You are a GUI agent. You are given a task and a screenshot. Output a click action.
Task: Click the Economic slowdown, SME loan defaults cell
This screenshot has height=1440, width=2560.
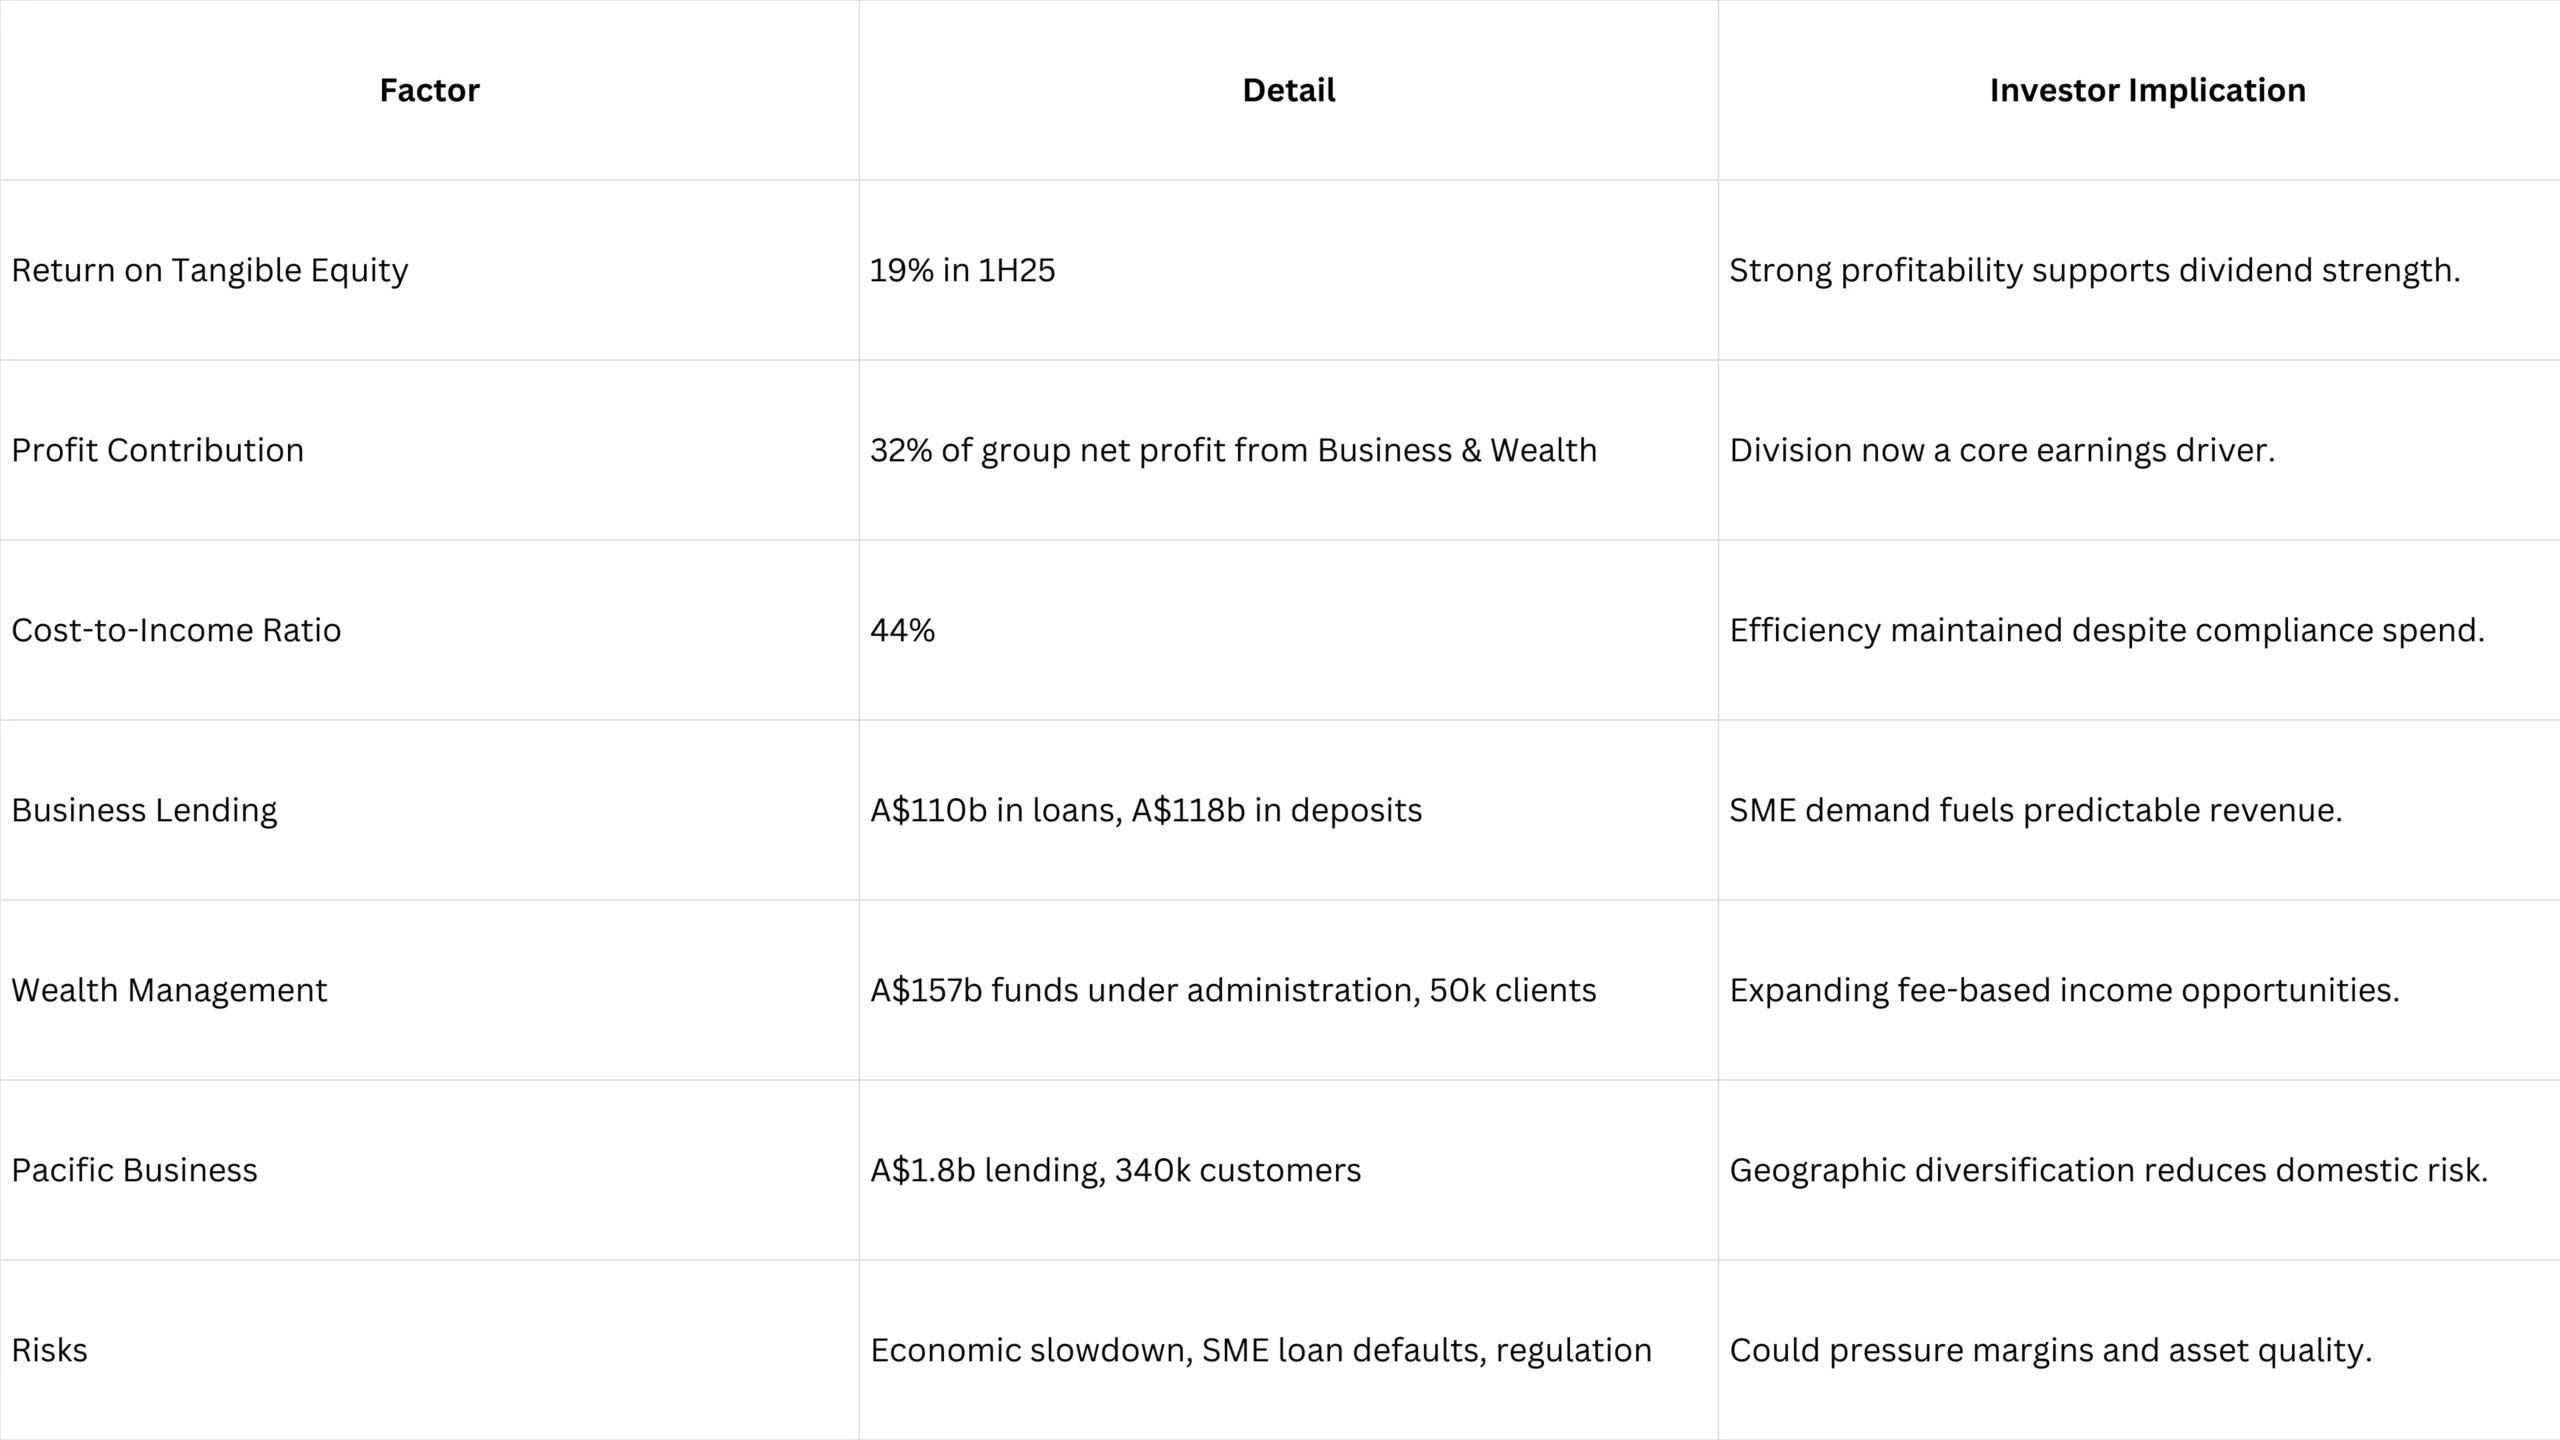click(1260, 1350)
